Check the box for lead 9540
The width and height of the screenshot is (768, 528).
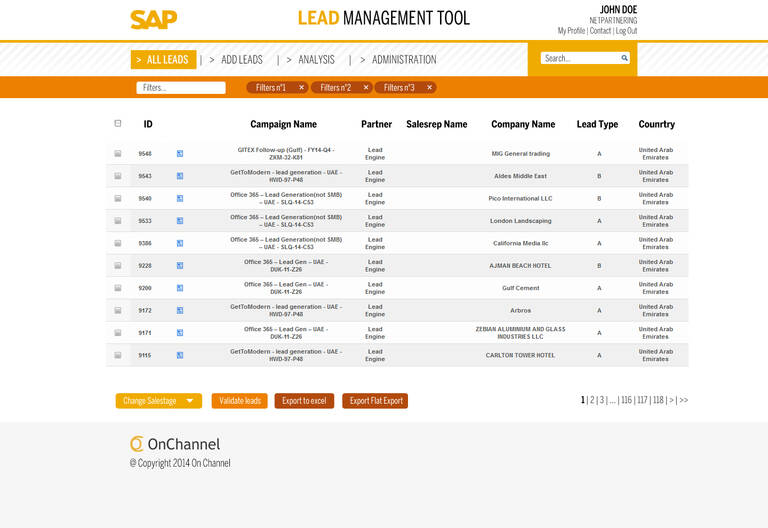click(x=118, y=198)
